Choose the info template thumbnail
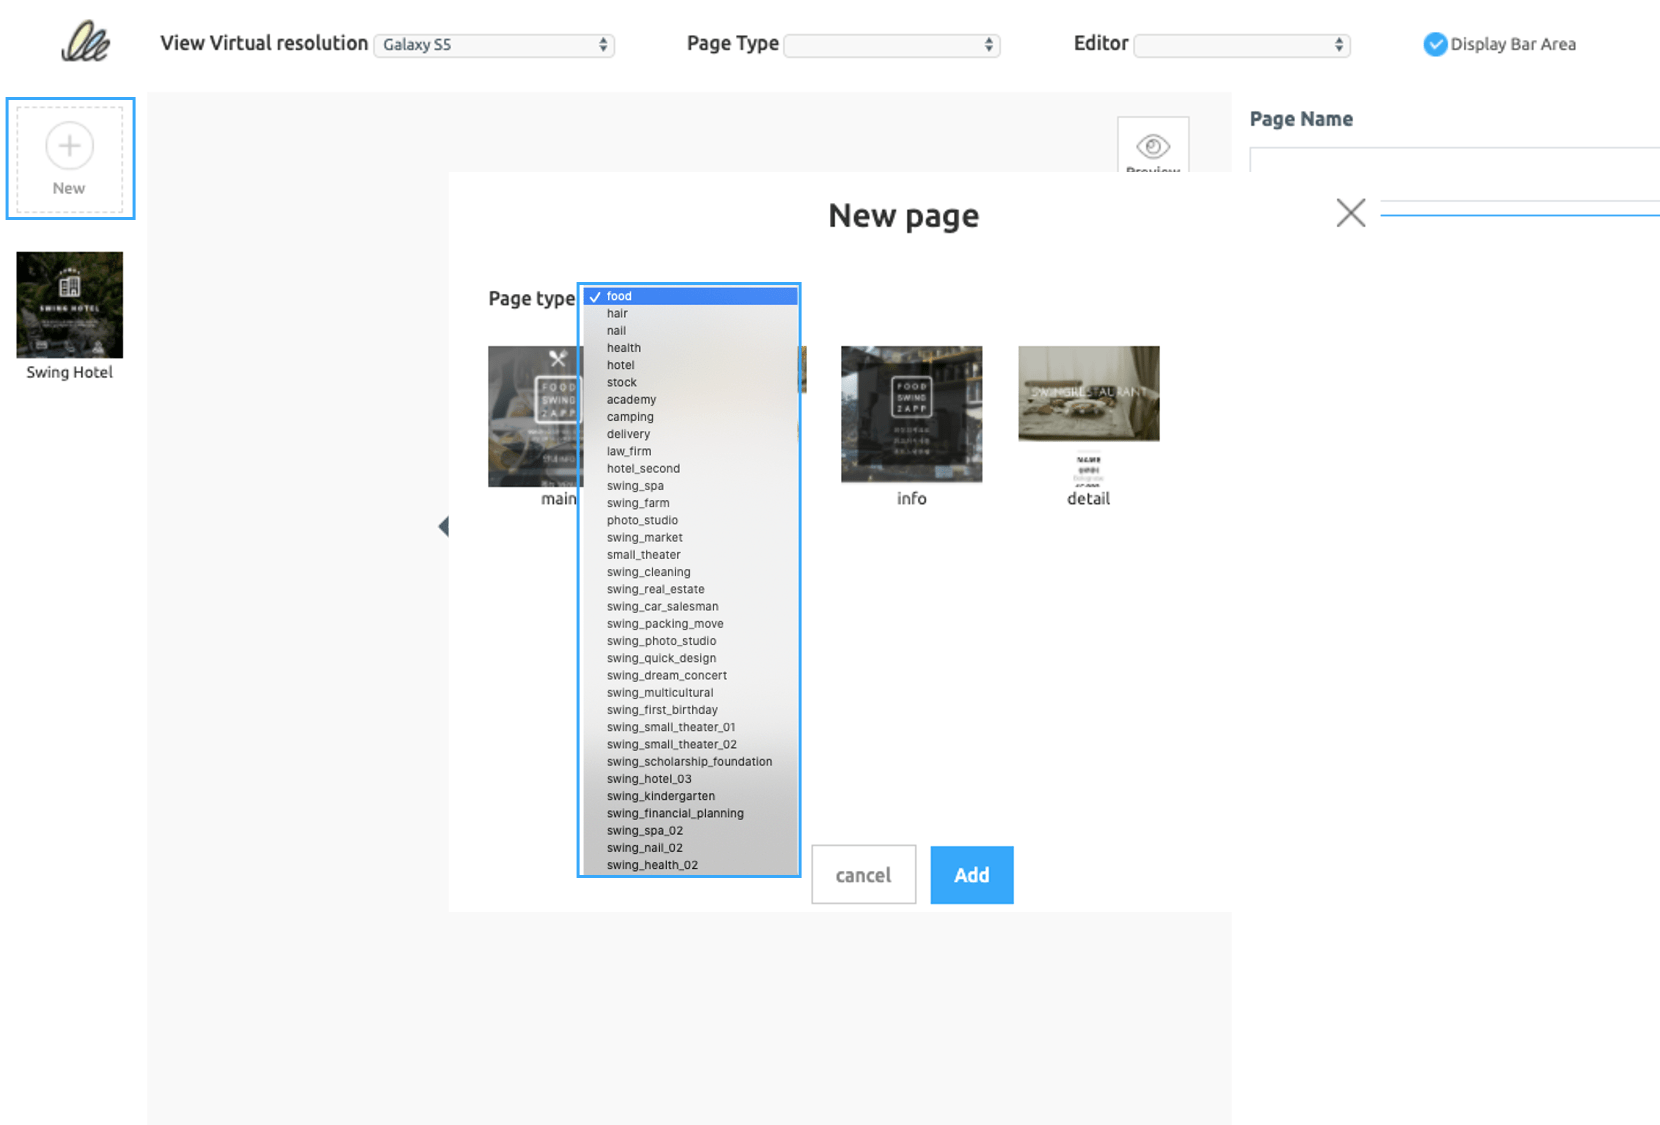 tap(911, 414)
